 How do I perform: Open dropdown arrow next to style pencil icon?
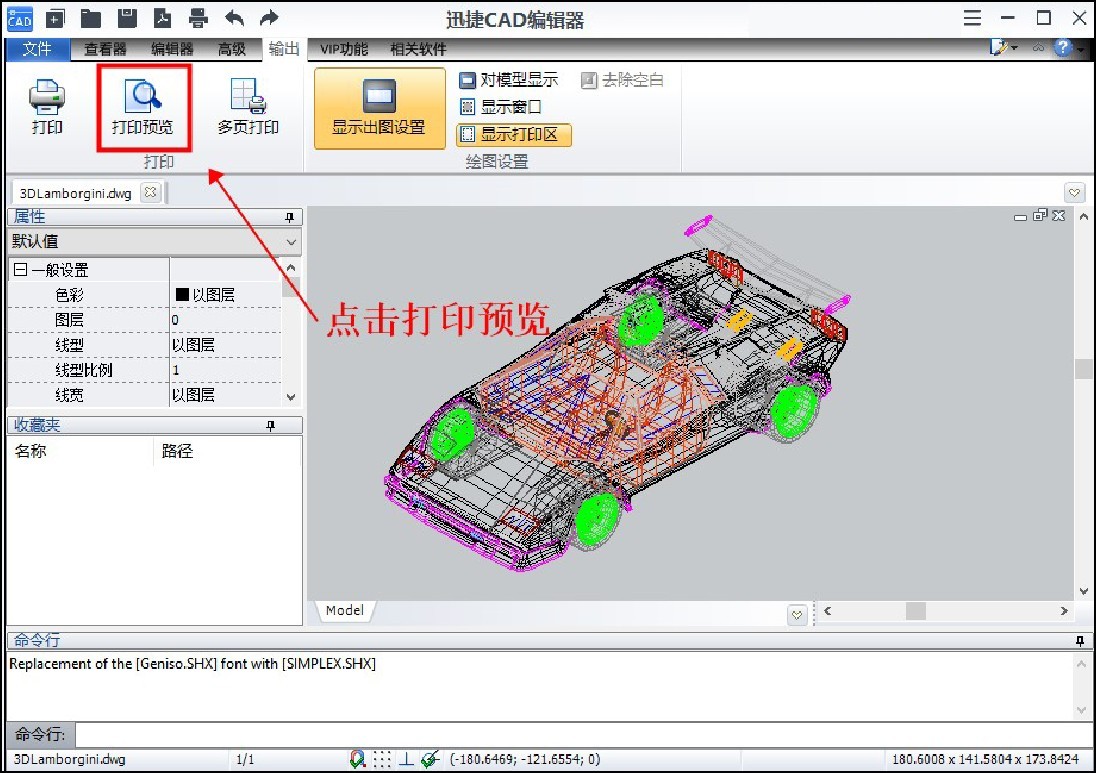point(1014,48)
